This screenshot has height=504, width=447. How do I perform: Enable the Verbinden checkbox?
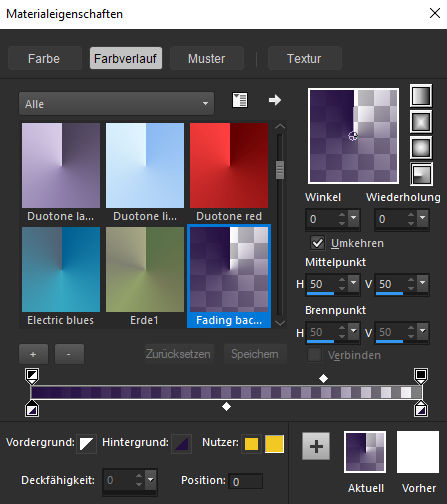314,355
